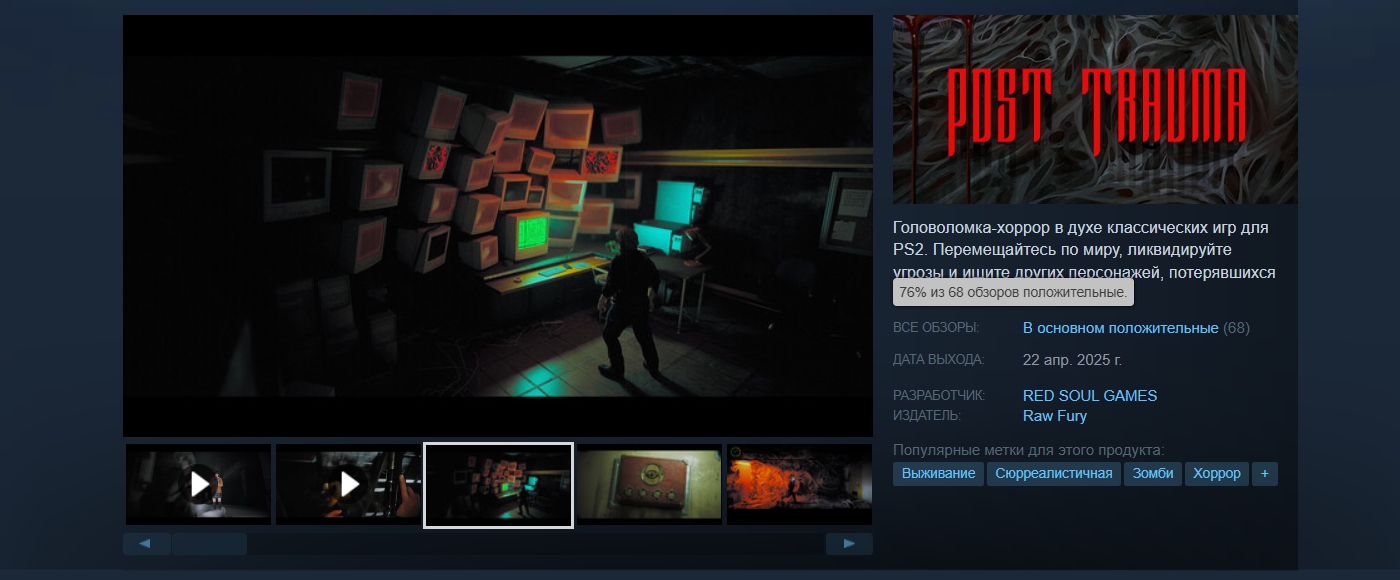Select the highlighted monitor room thumbnail
1400x580 pixels.
click(498, 485)
